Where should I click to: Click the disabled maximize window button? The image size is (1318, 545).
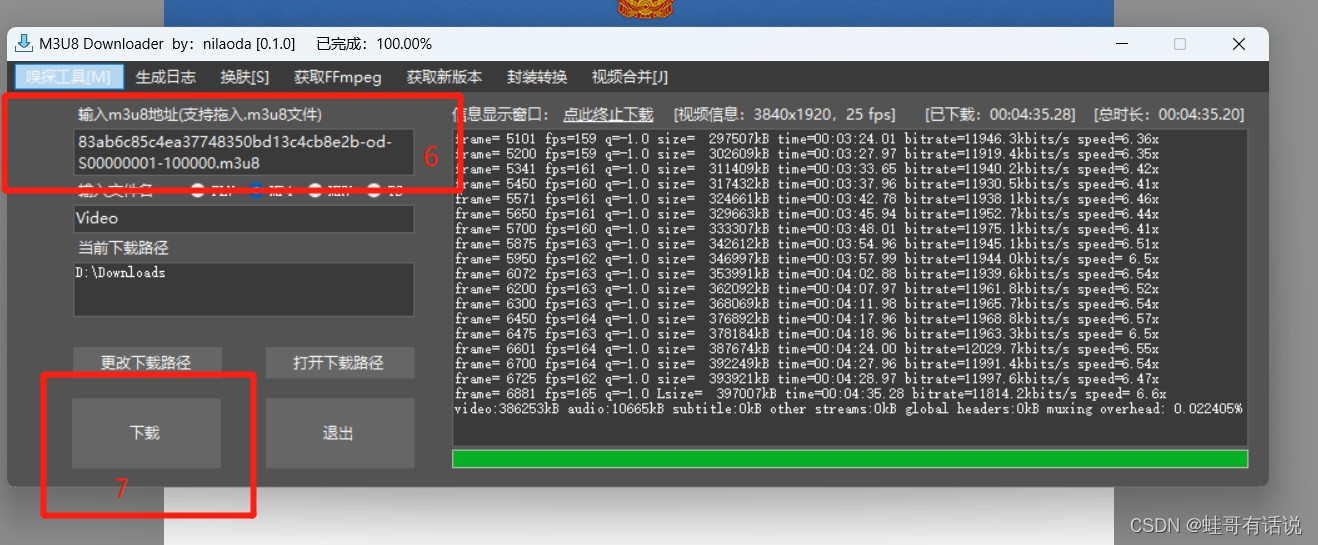coord(1180,44)
